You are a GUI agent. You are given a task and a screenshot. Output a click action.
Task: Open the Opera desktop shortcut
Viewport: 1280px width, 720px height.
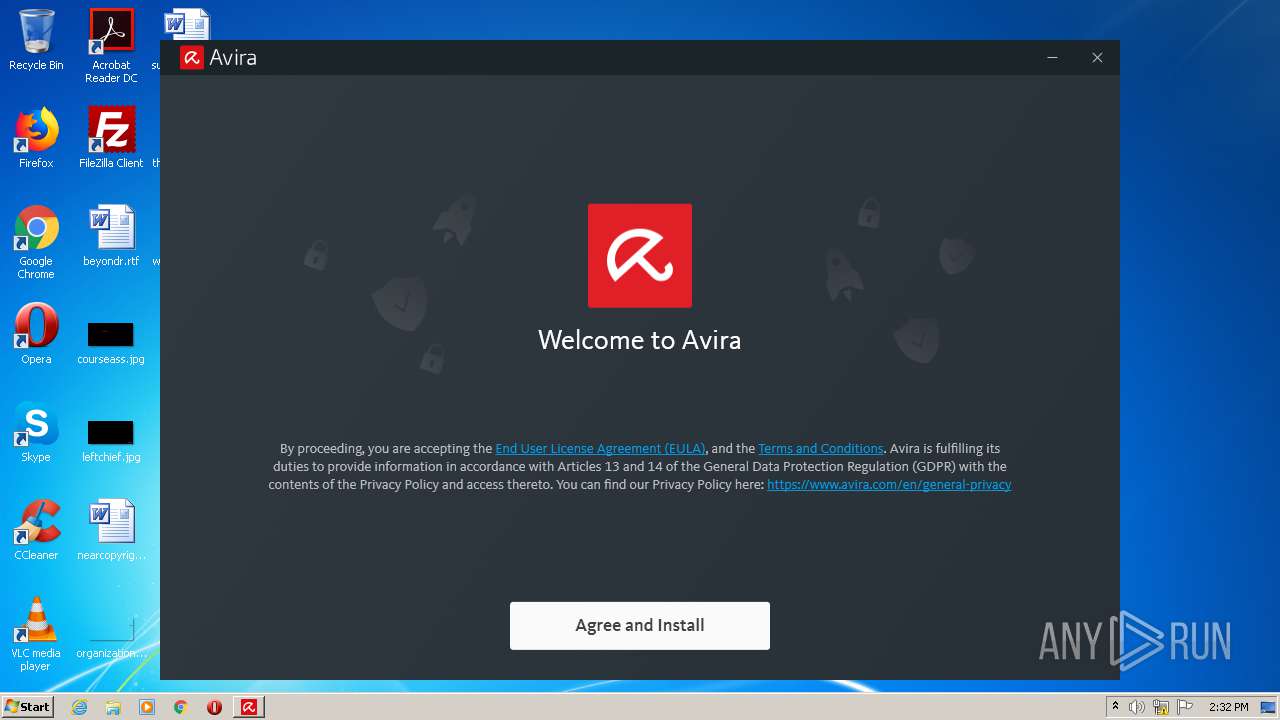36,334
